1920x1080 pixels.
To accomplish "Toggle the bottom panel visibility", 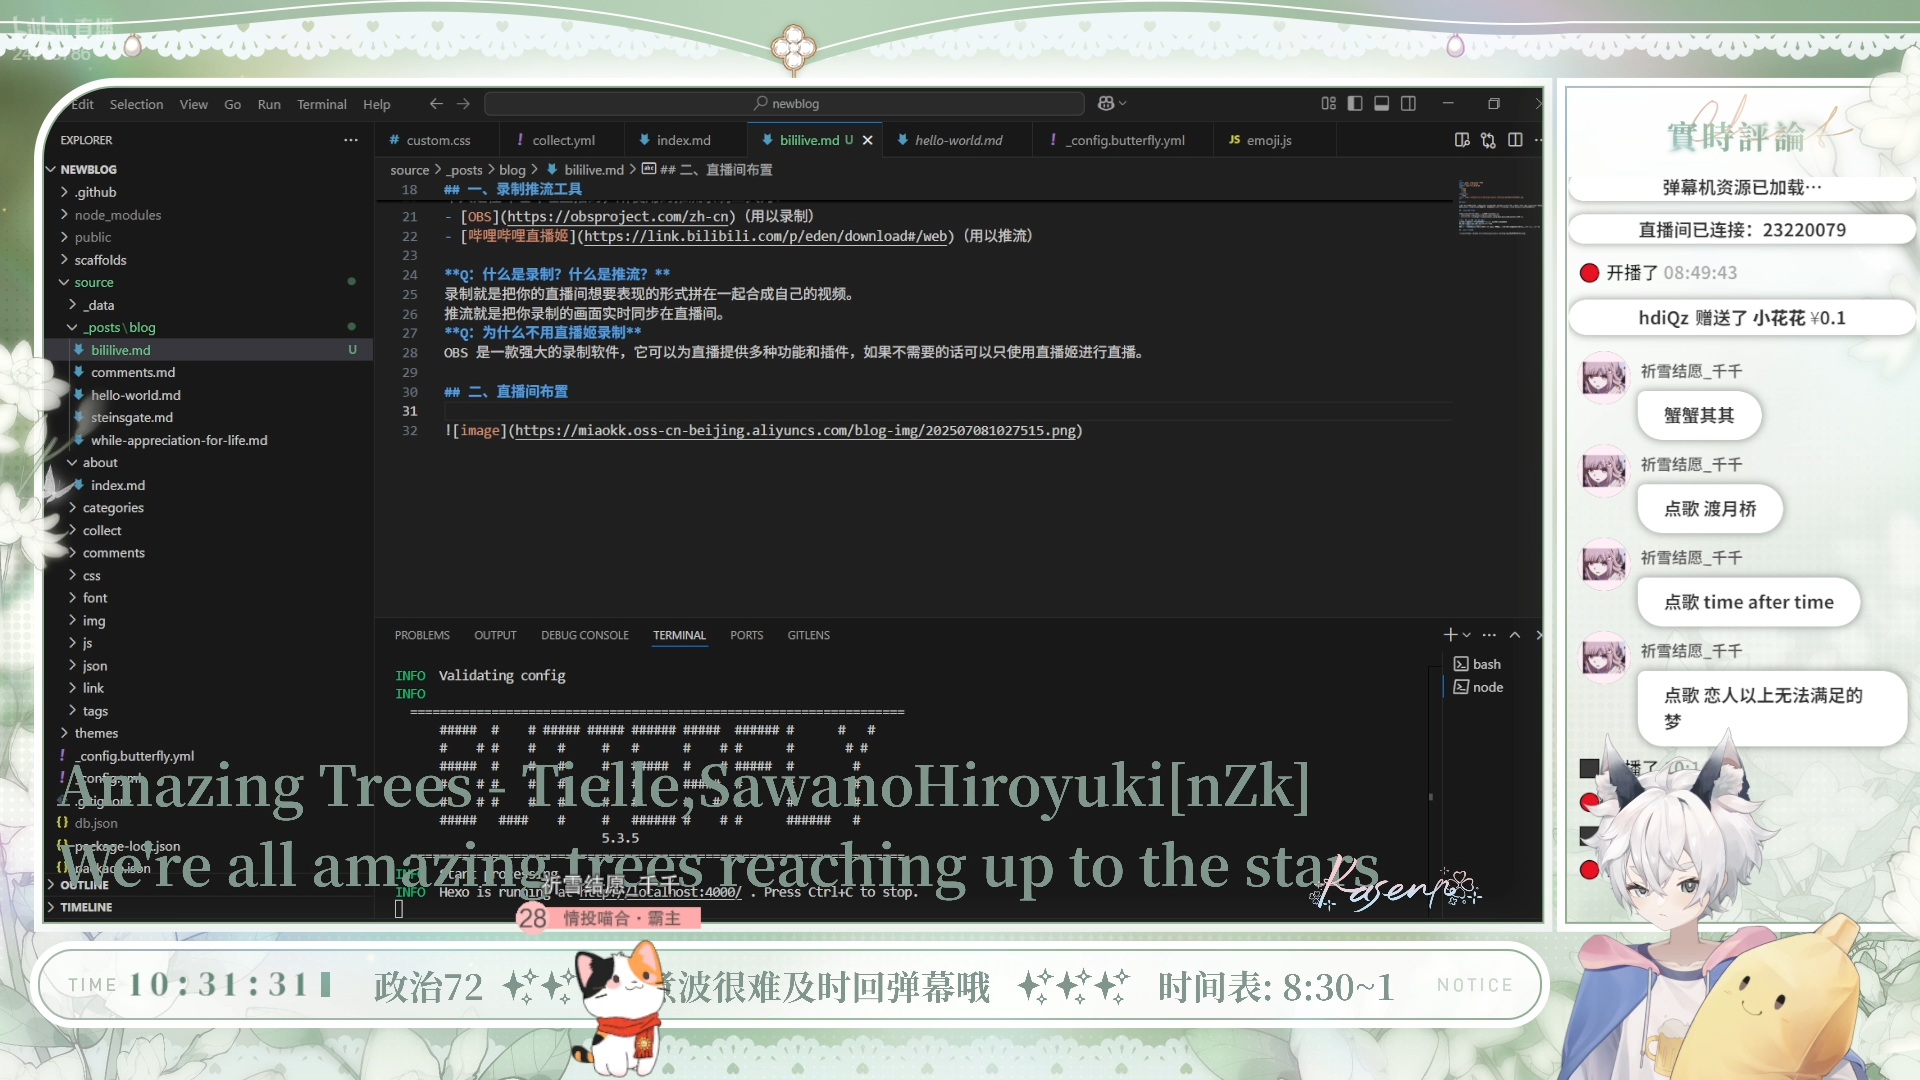I will pos(1382,103).
